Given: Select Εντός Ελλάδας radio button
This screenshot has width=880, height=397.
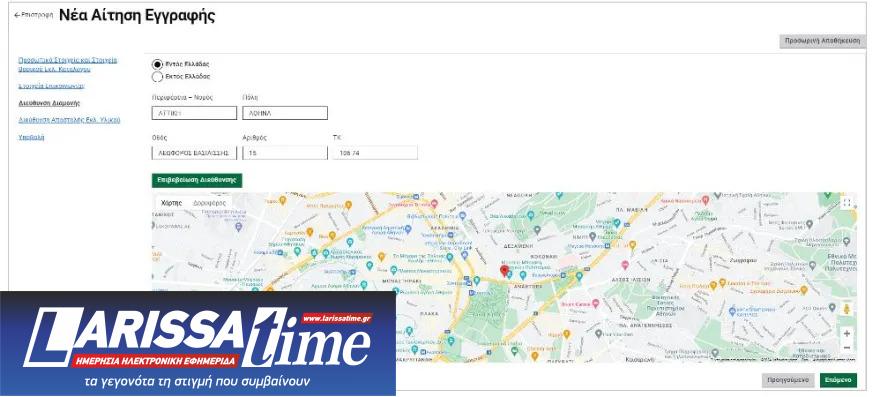Looking at the screenshot, I should pyautogui.click(x=157, y=64).
